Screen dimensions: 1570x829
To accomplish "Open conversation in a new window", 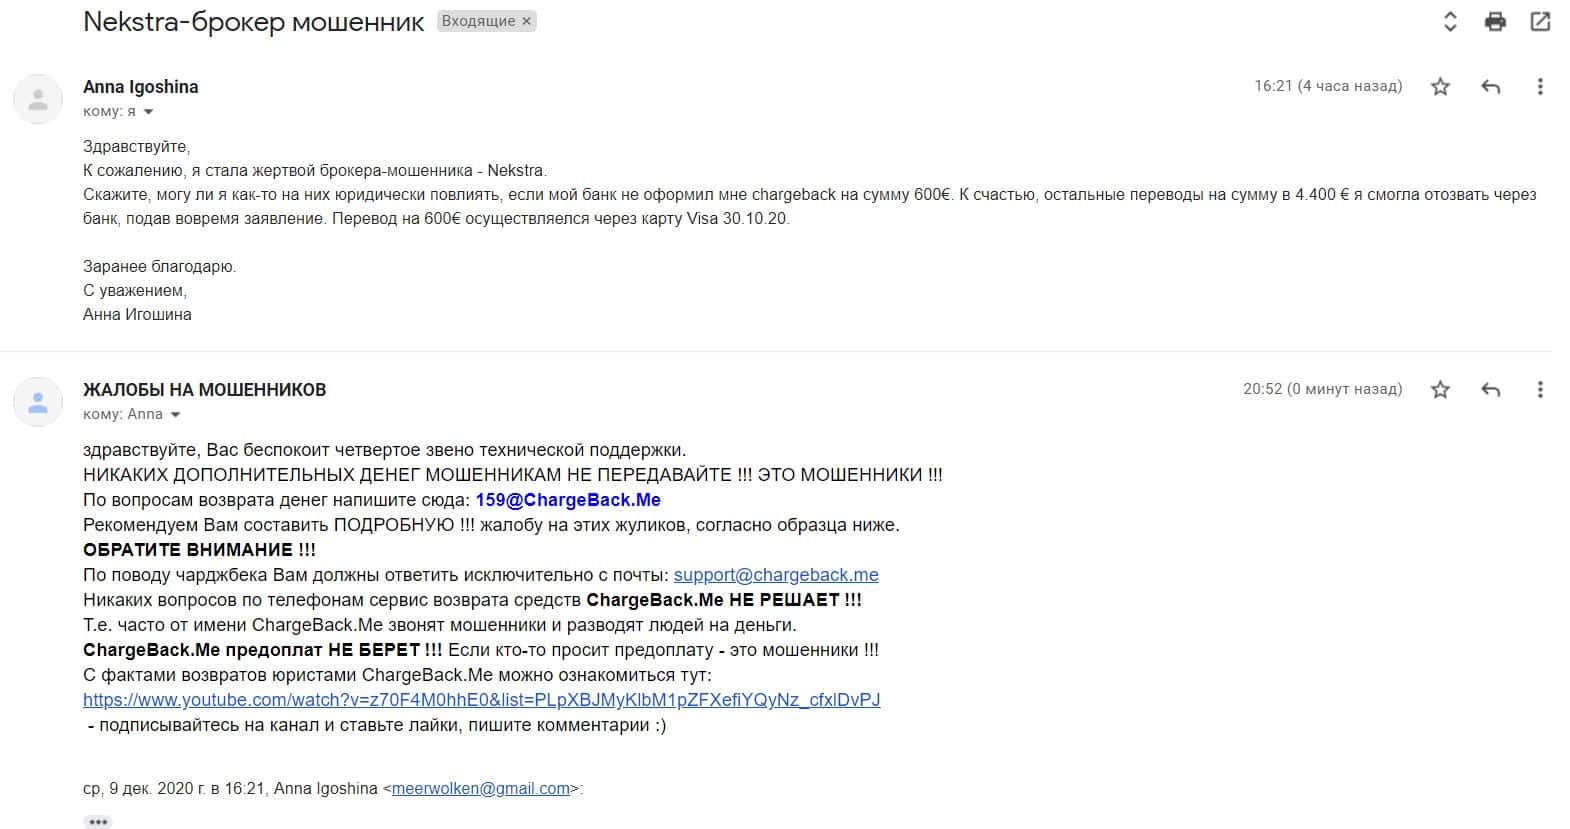I will pos(1540,21).
